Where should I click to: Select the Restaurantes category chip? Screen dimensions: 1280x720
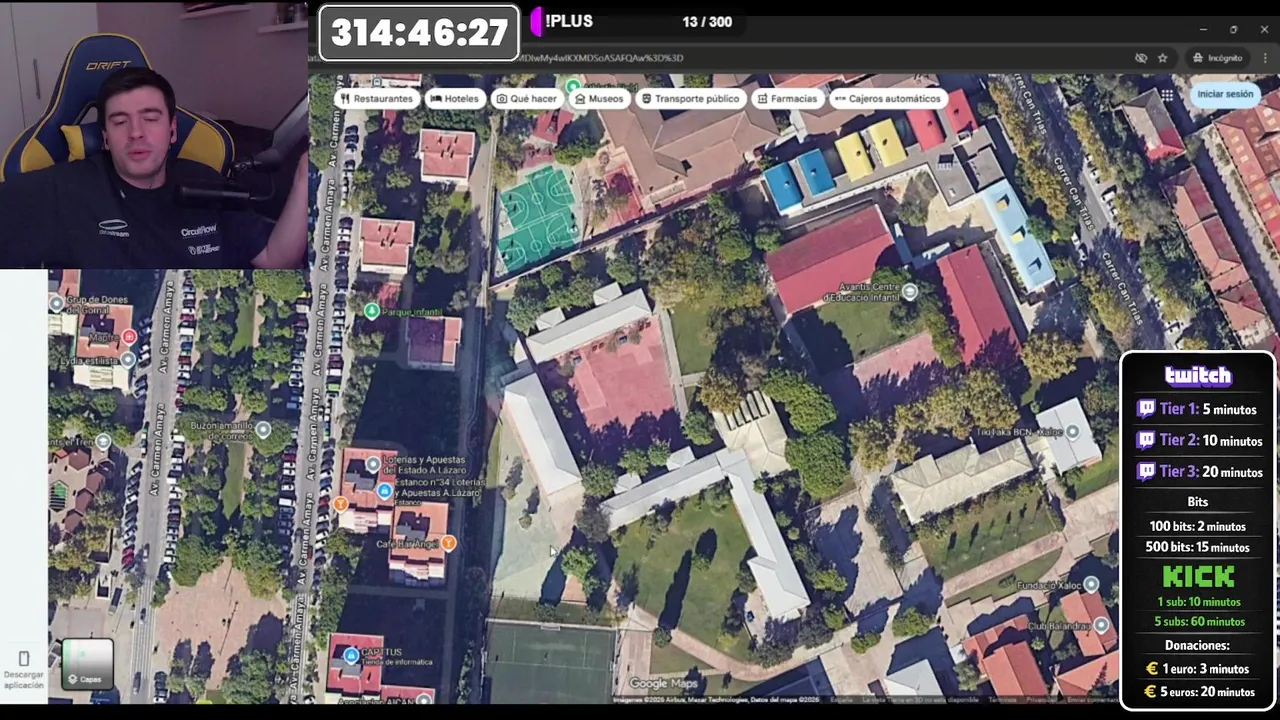coord(377,99)
